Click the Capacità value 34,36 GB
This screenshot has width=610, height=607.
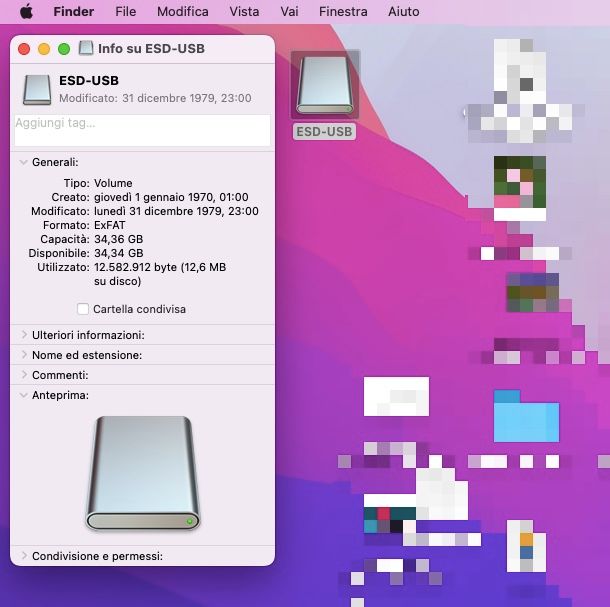coord(119,239)
